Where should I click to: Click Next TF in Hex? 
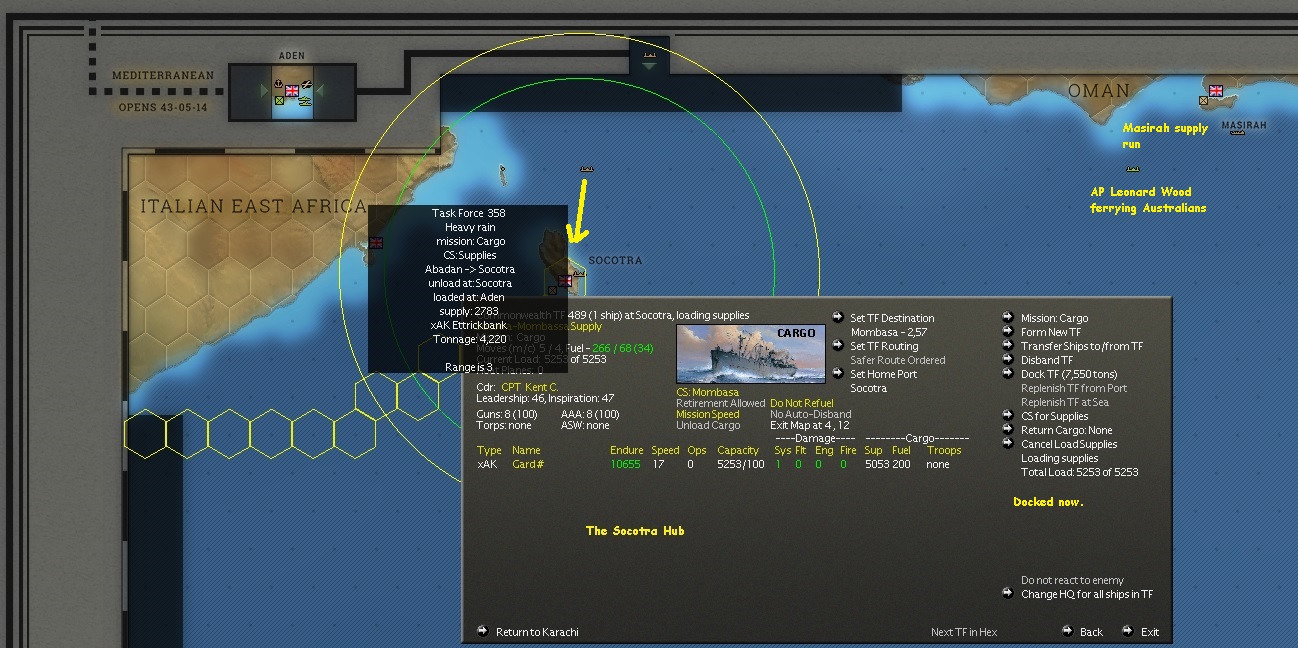point(964,632)
